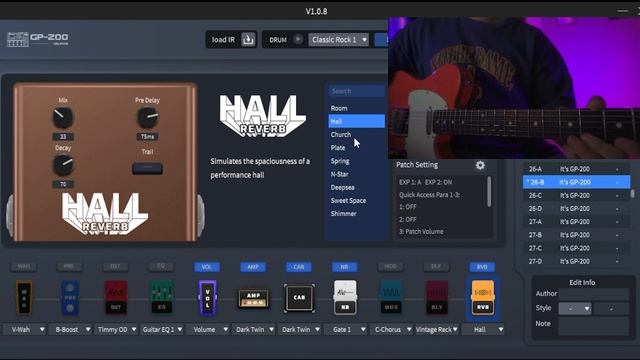The width and height of the screenshot is (640, 360).
Task: Select the VOL pedal icon
Action: (x=207, y=298)
